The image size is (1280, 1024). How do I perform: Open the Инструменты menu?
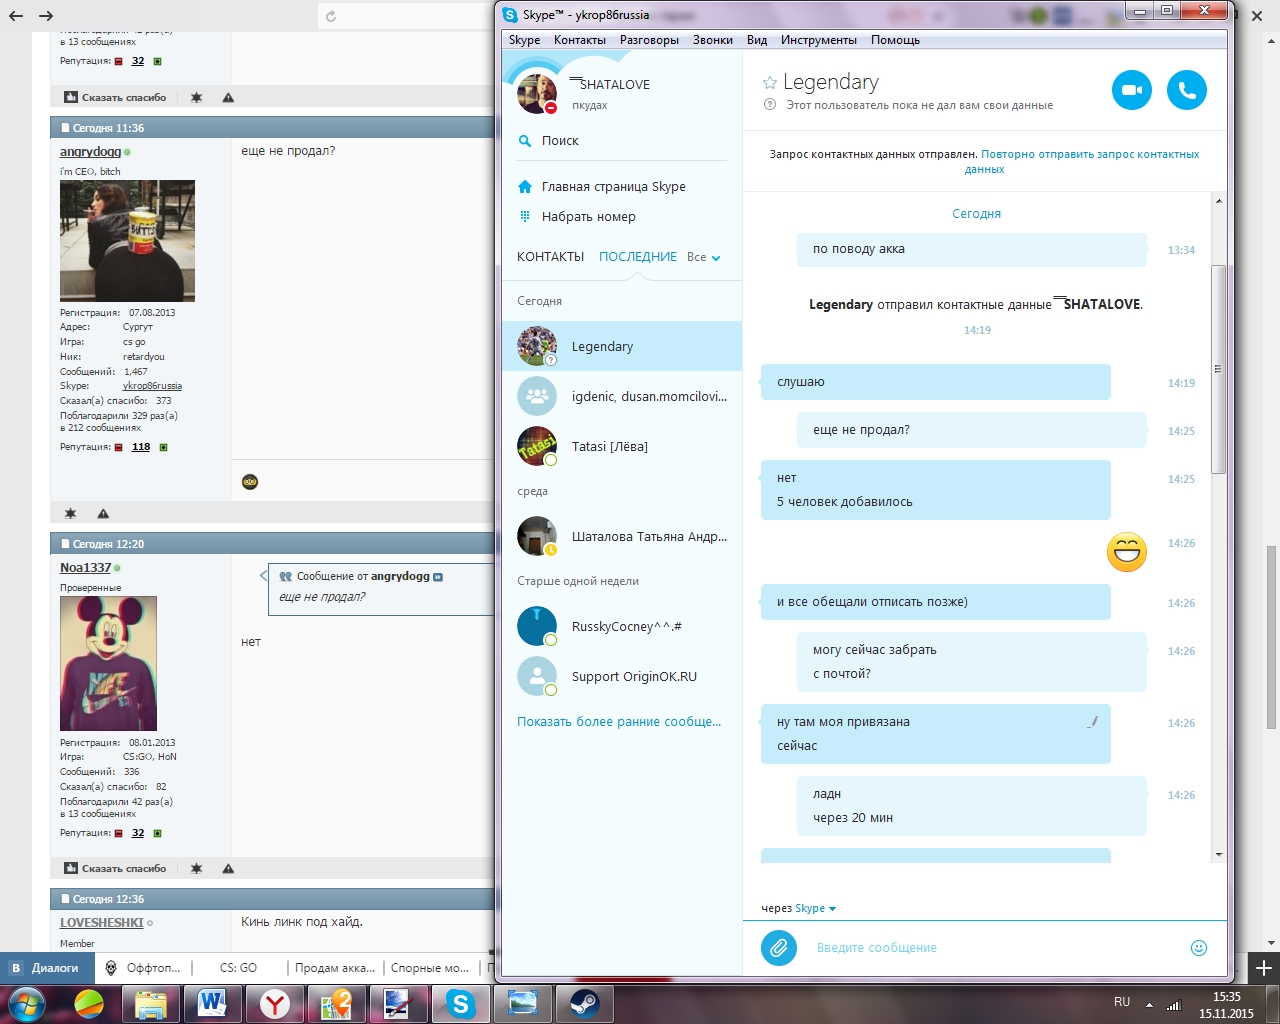[819, 40]
